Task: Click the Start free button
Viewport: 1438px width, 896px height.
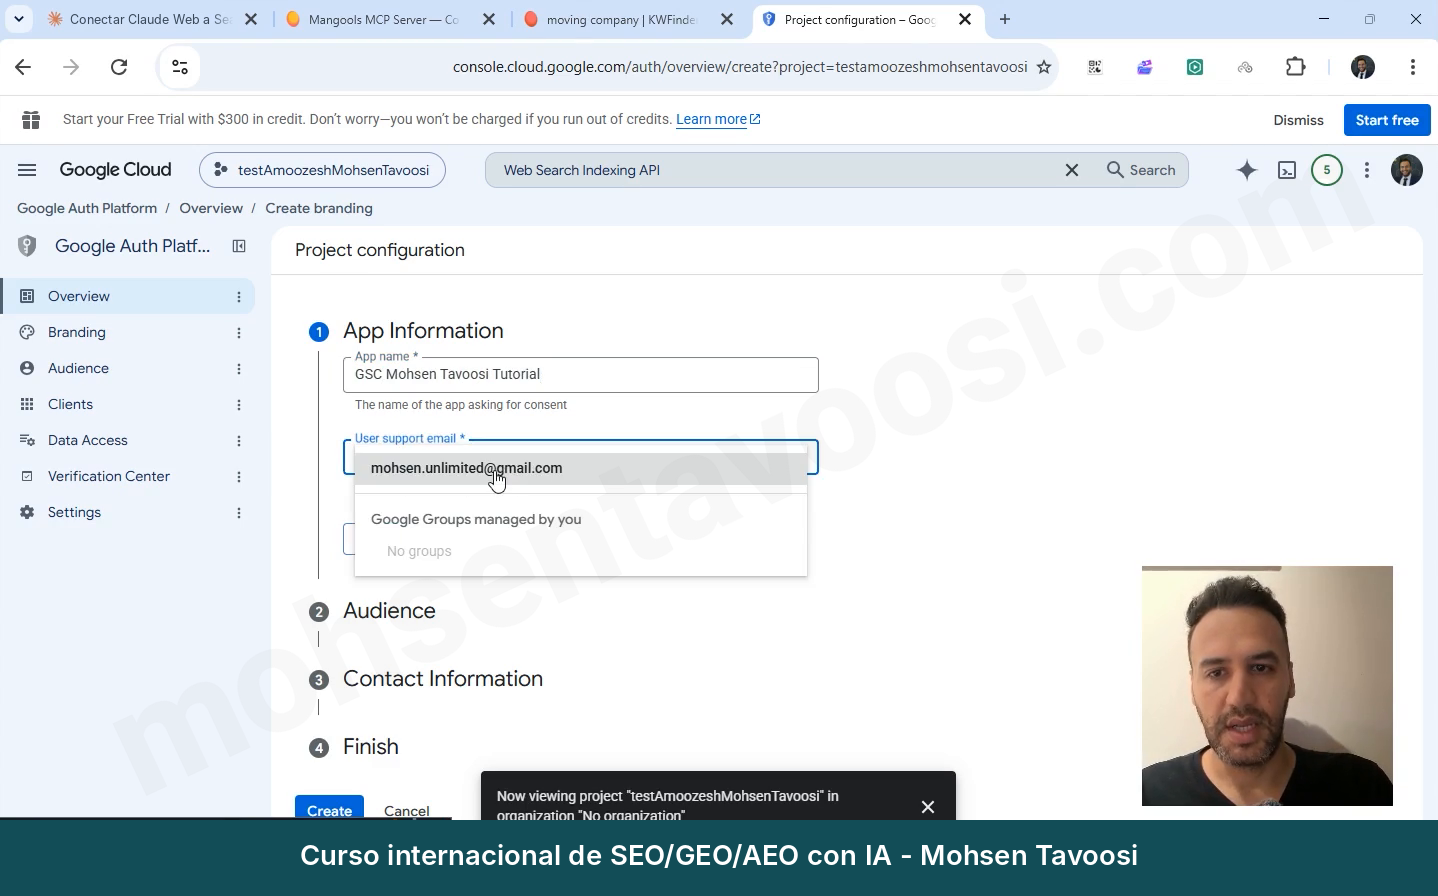Action: [1387, 120]
